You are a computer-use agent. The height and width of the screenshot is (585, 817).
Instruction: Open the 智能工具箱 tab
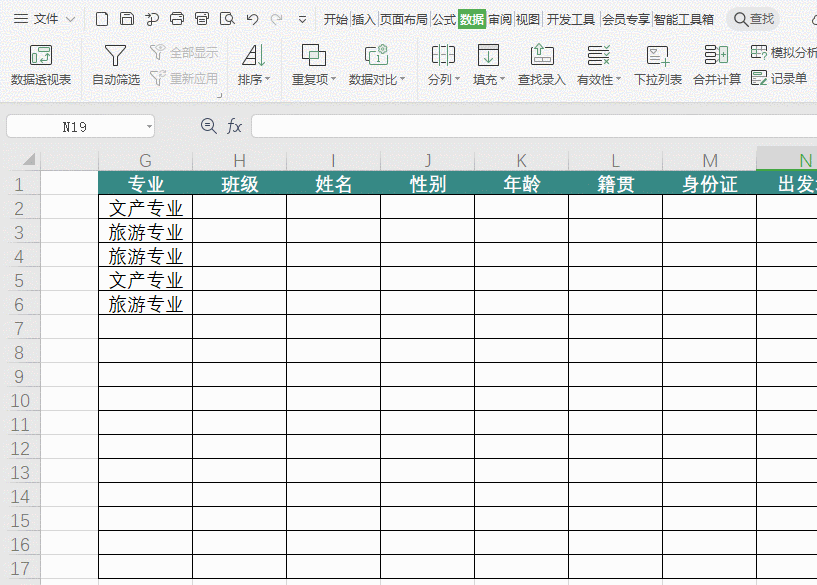point(684,19)
